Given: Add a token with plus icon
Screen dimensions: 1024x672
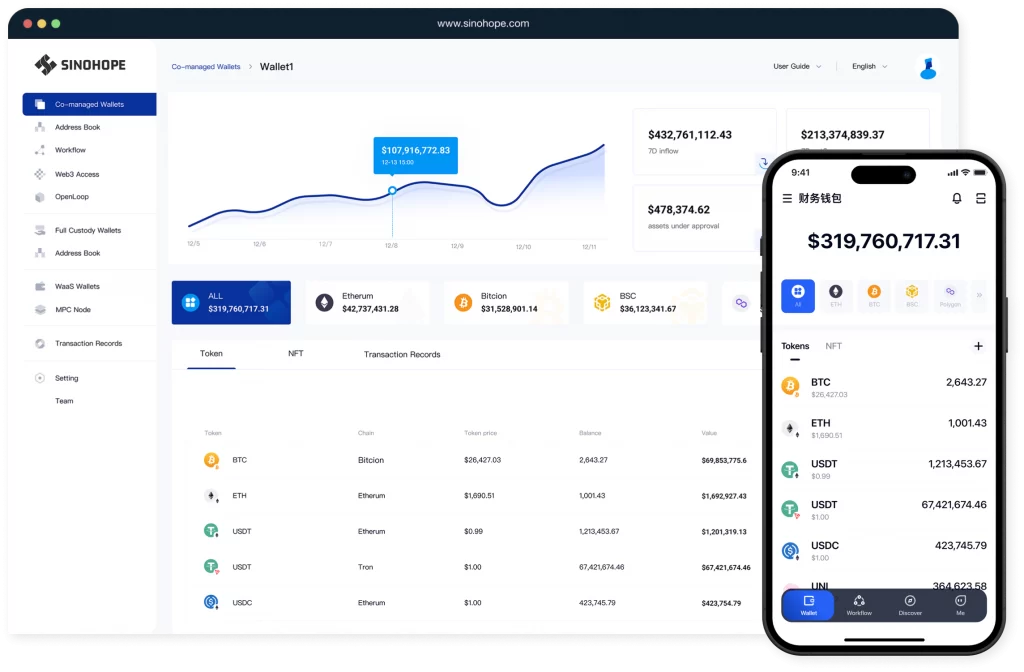Looking at the screenshot, I should coord(978,346).
